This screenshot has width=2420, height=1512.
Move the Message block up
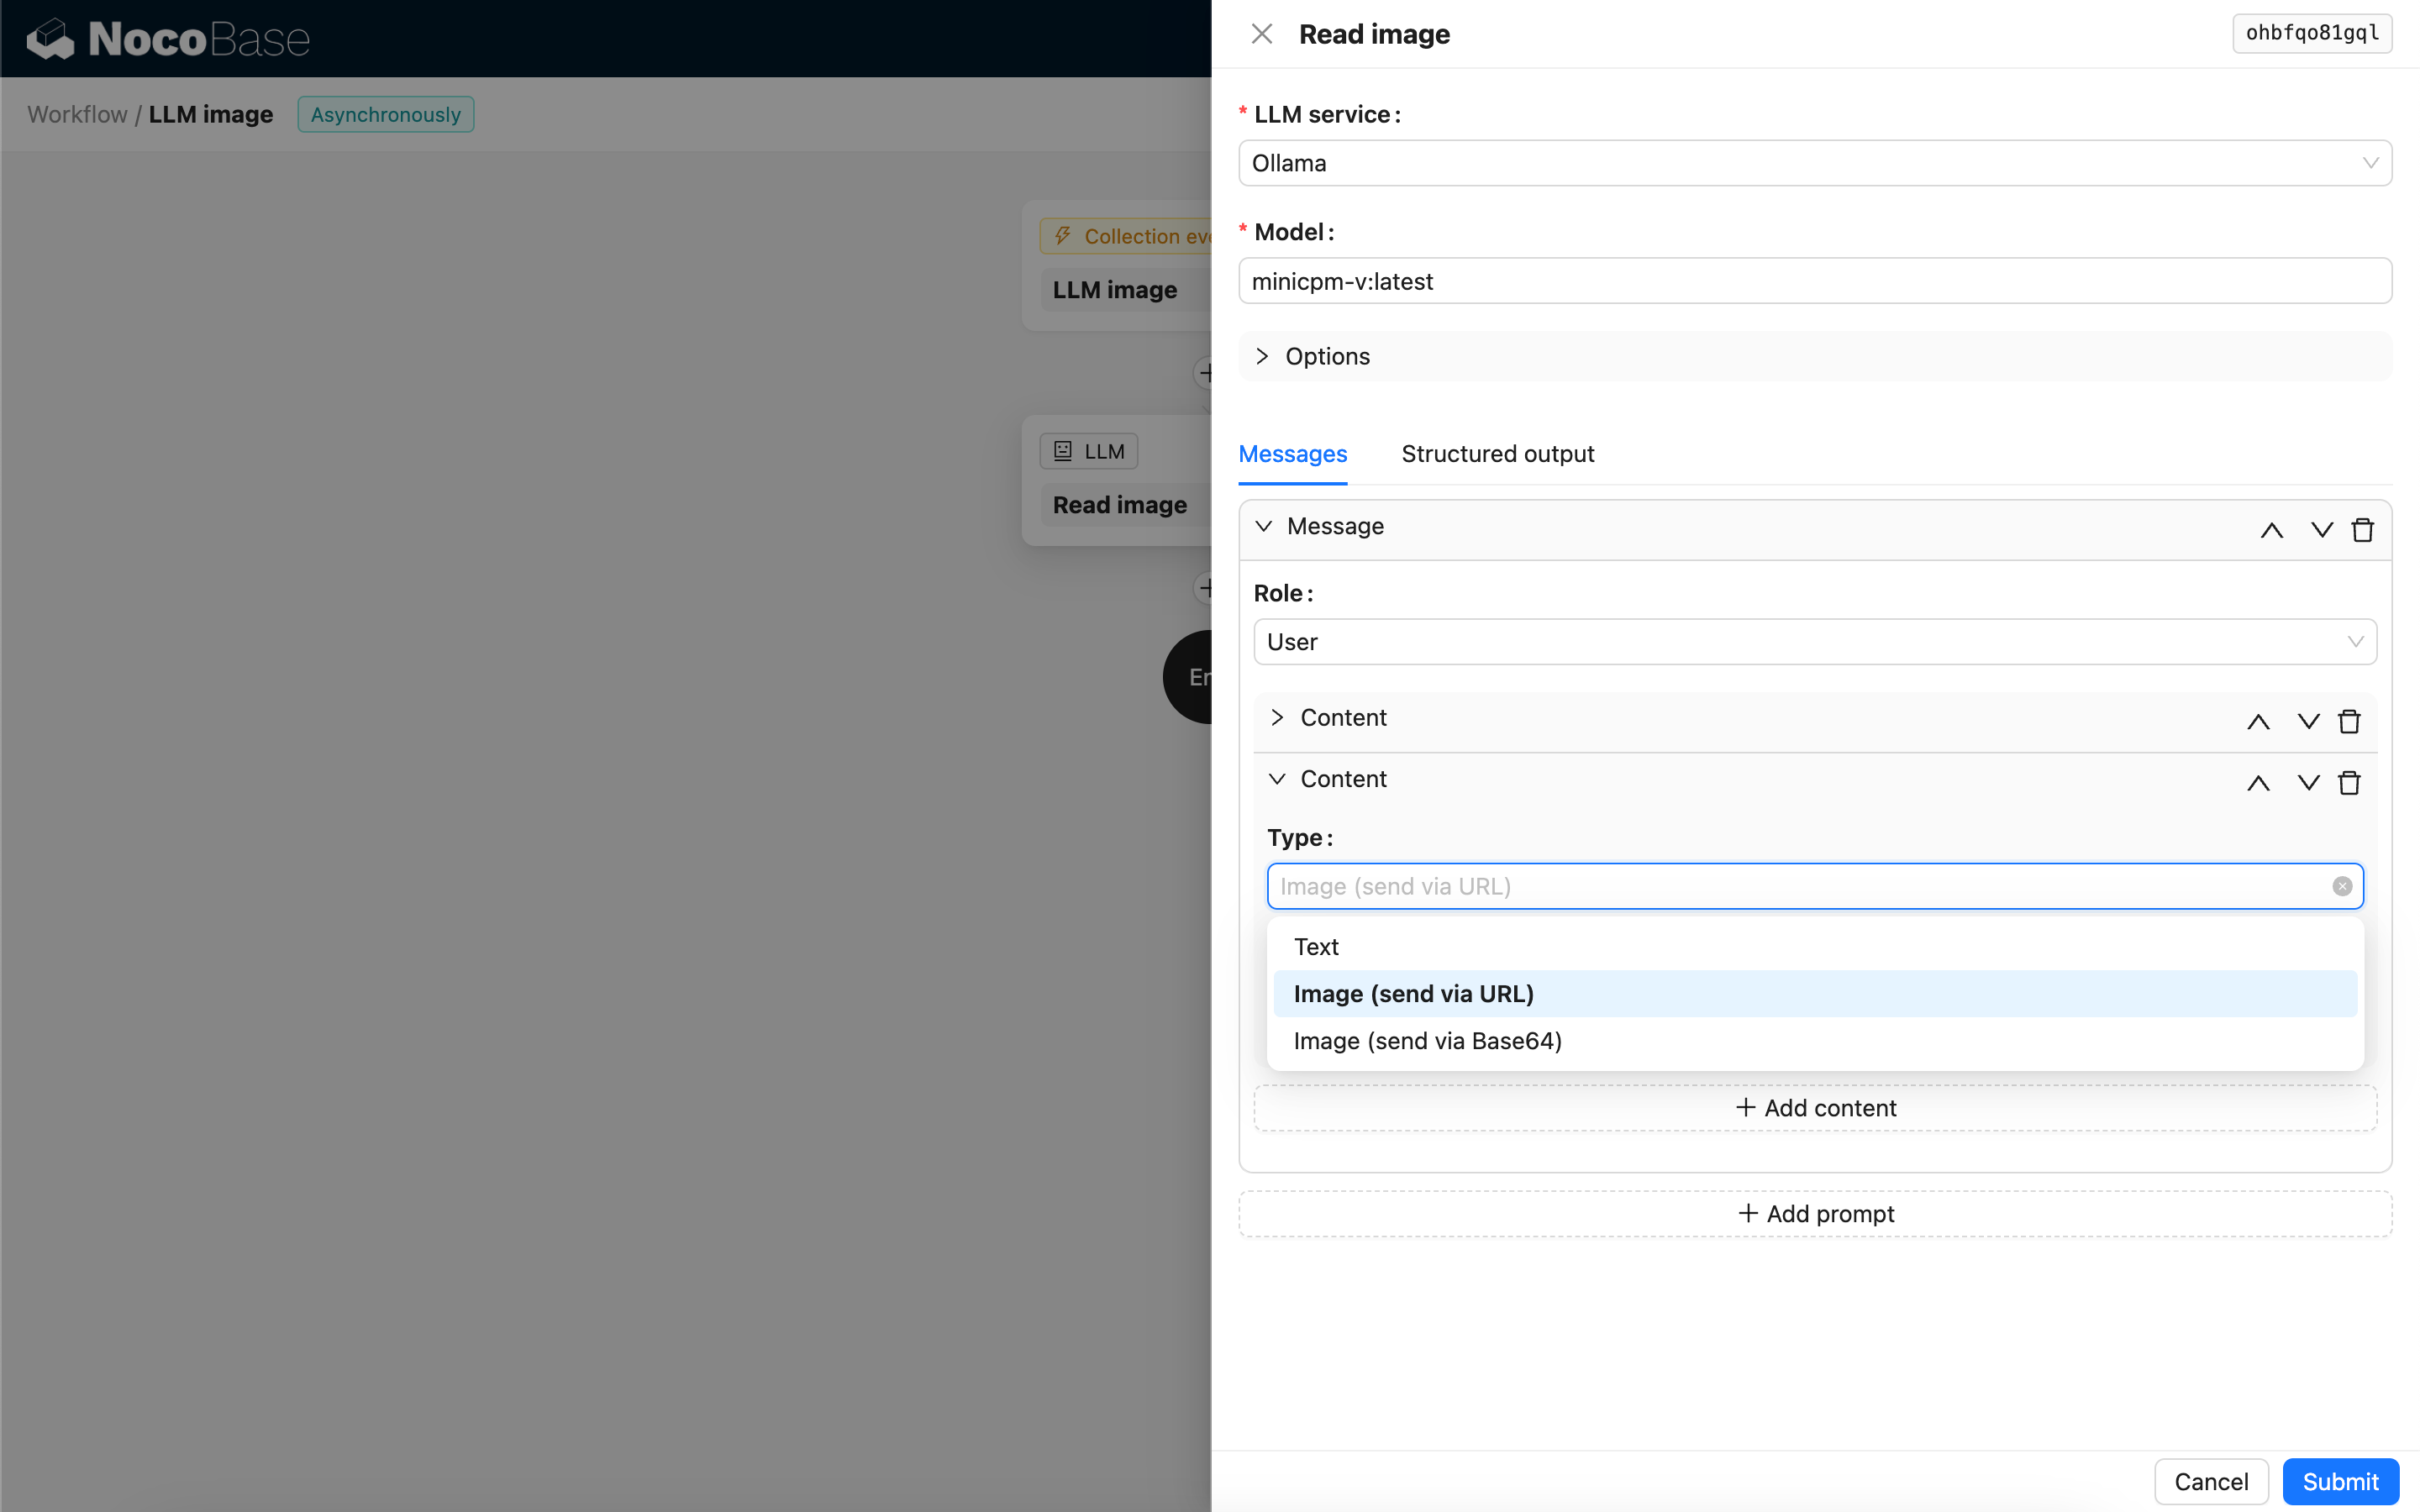(2271, 530)
